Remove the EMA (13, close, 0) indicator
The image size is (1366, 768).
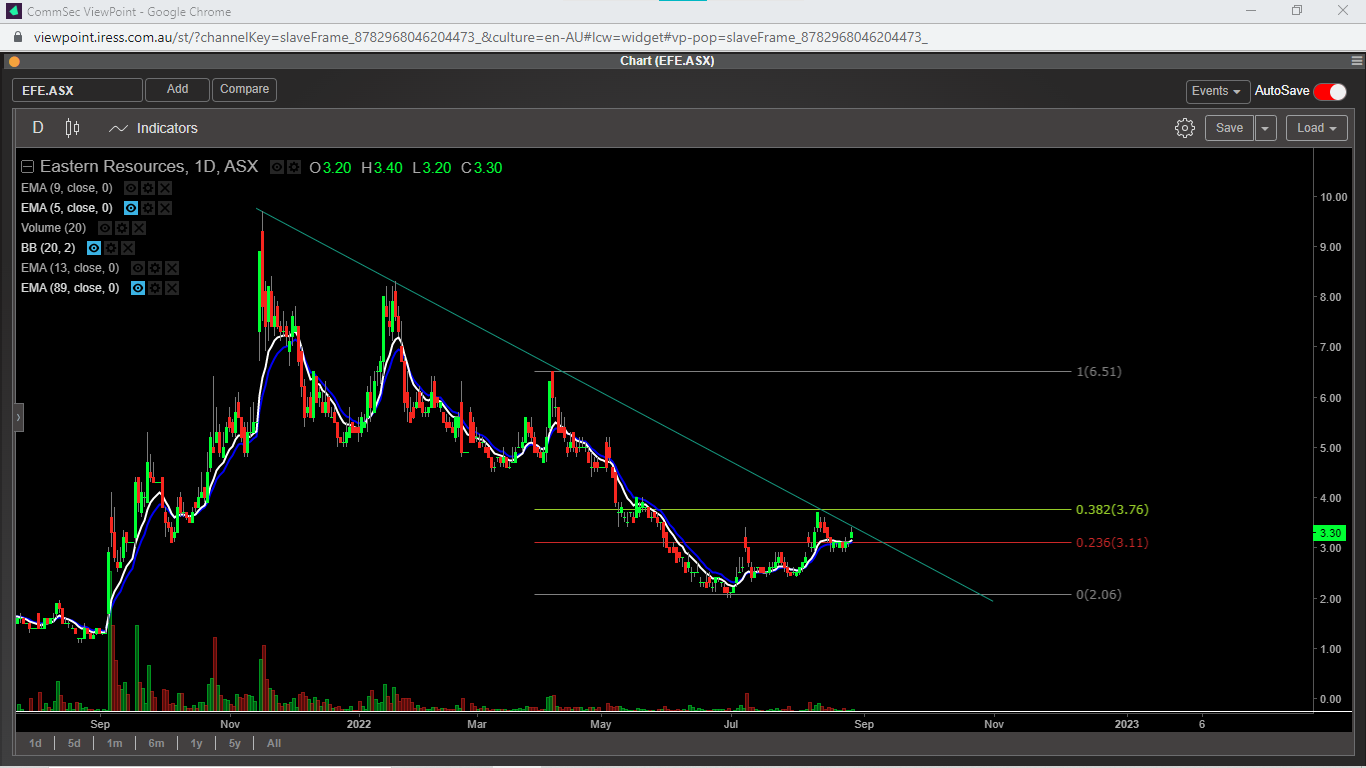[172, 268]
